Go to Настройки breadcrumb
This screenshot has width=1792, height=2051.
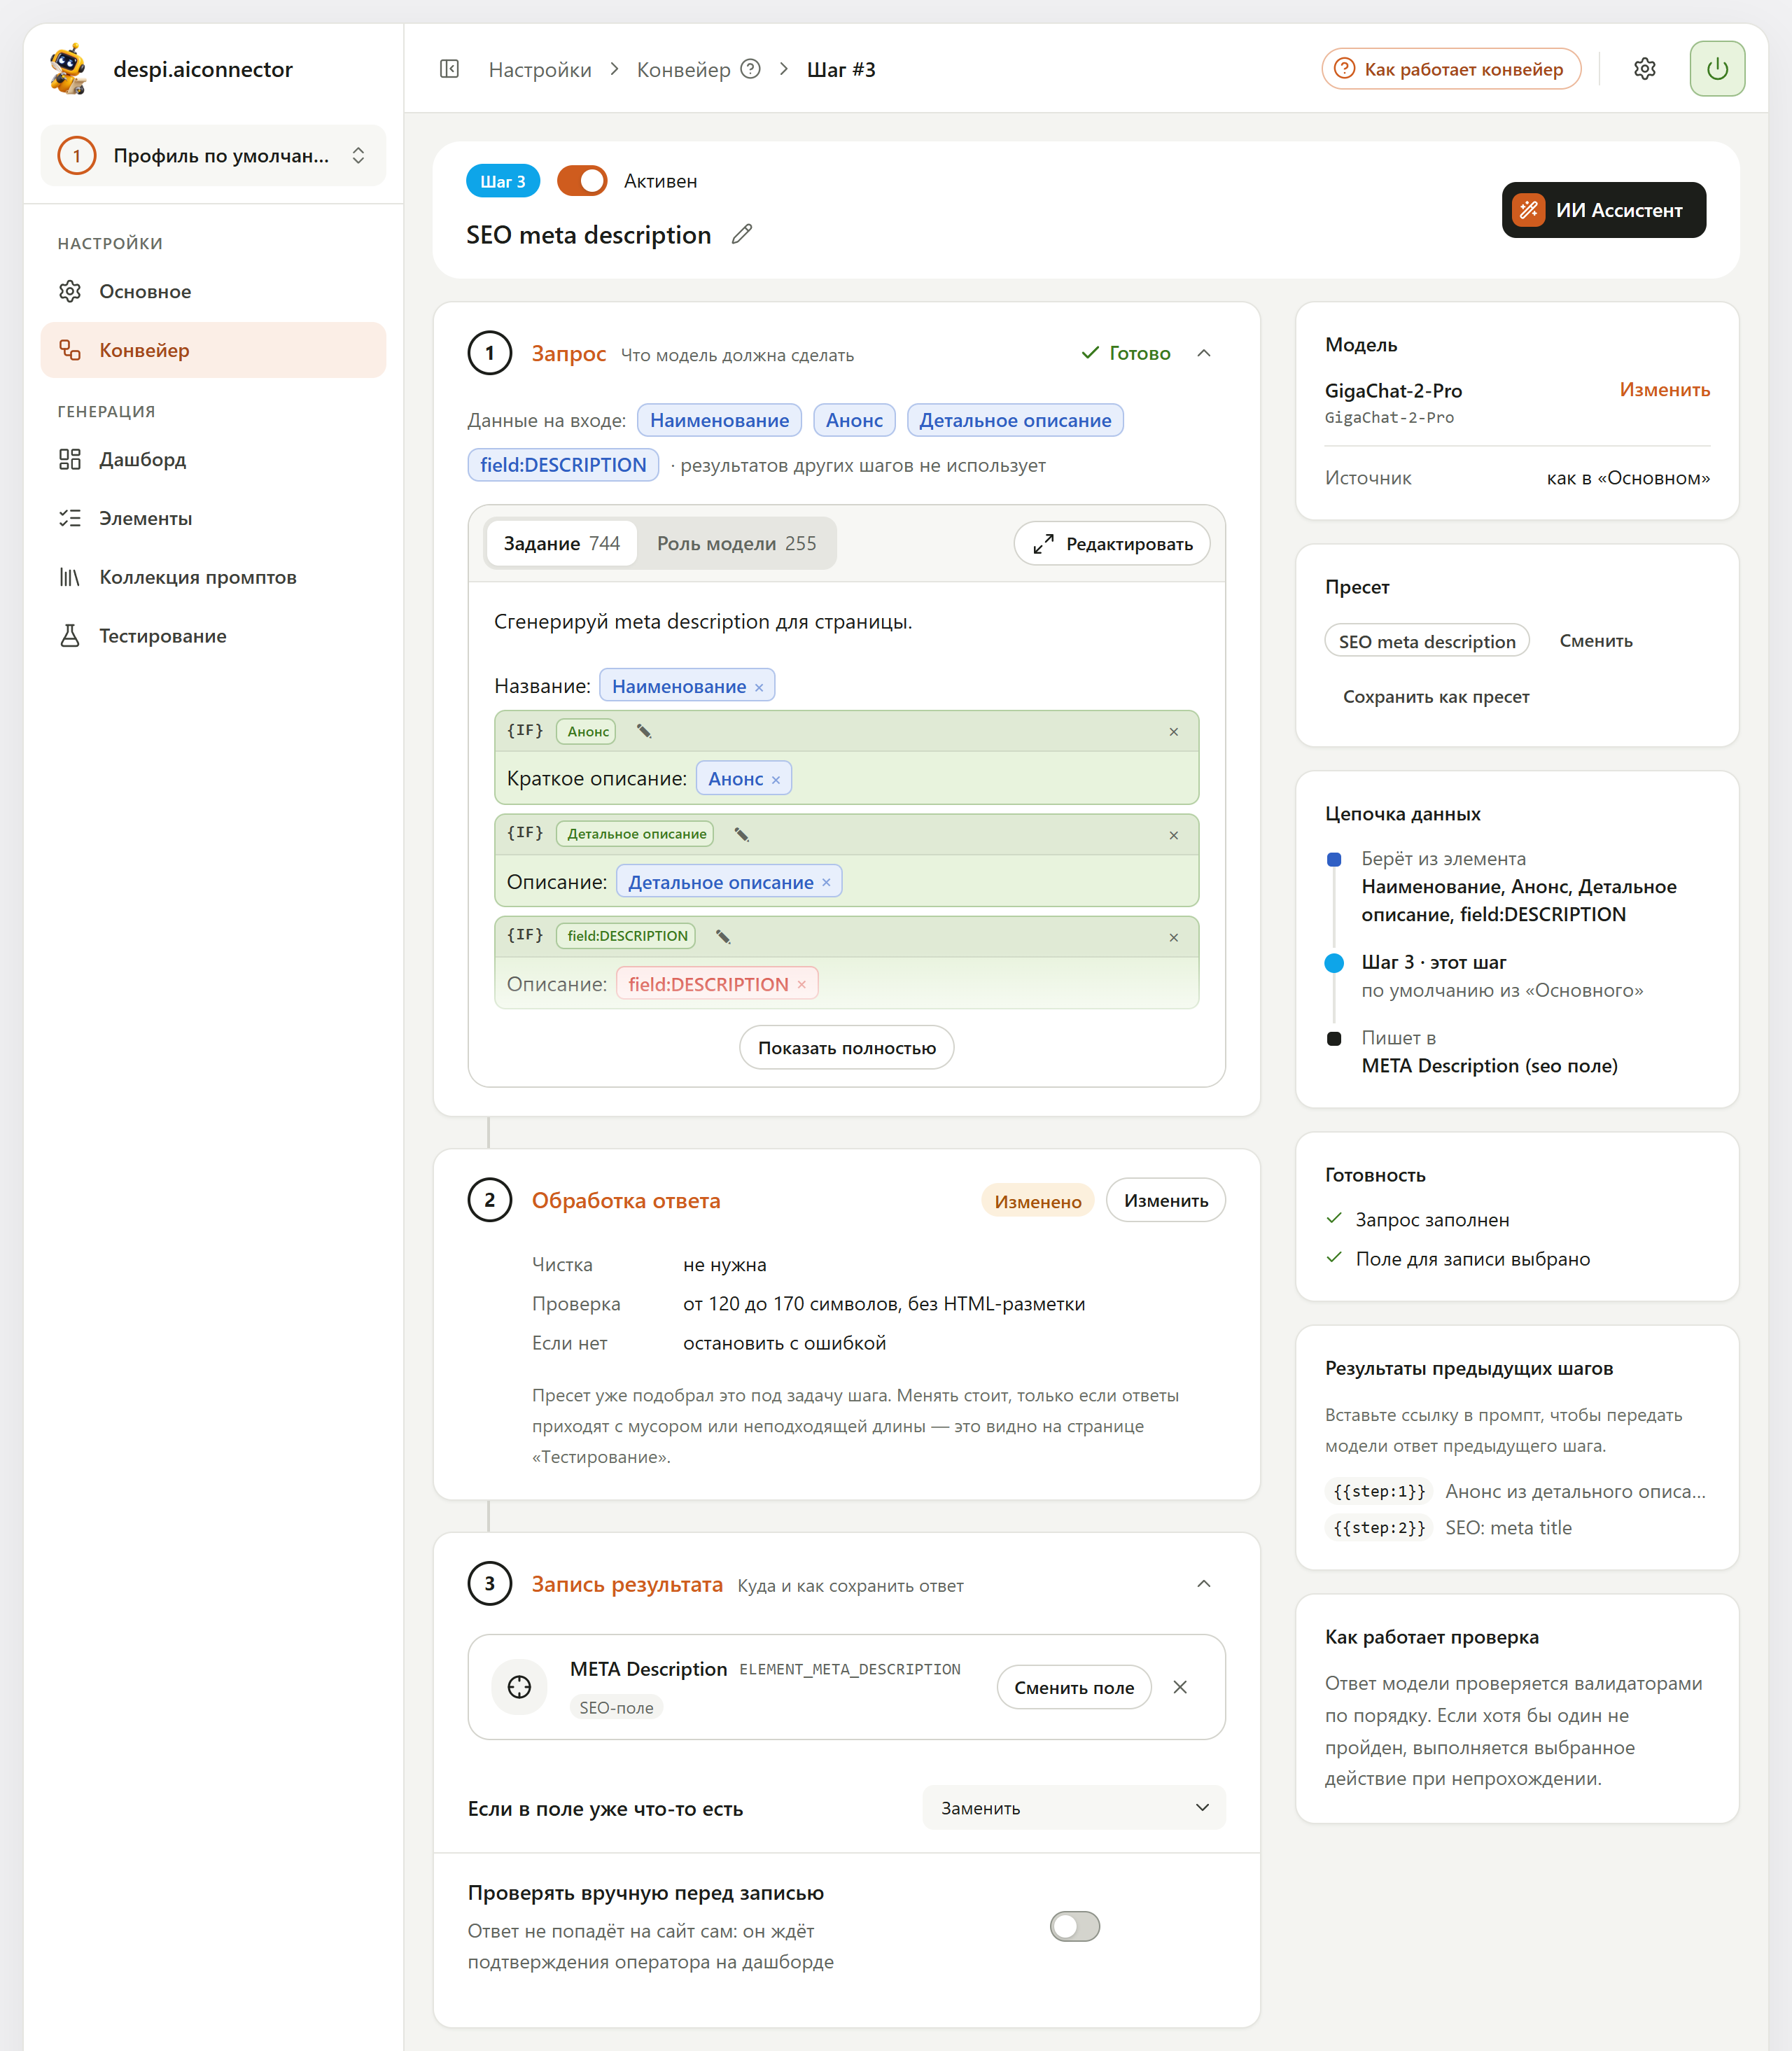click(540, 69)
